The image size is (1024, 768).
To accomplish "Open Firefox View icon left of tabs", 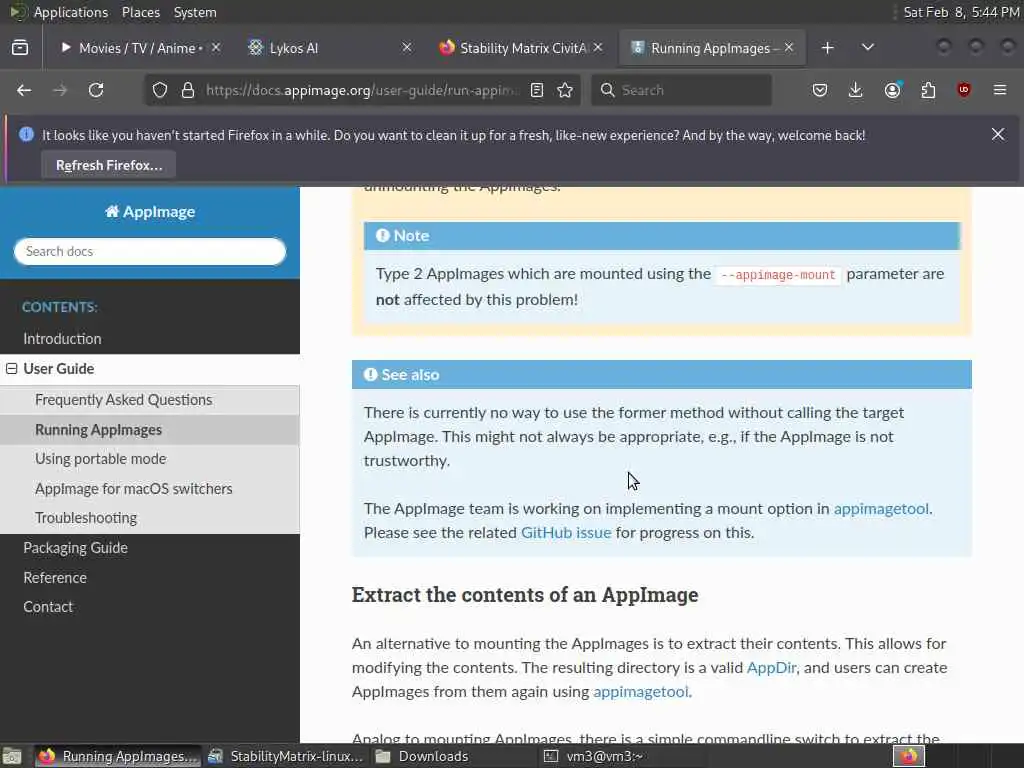I will (20, 48).
